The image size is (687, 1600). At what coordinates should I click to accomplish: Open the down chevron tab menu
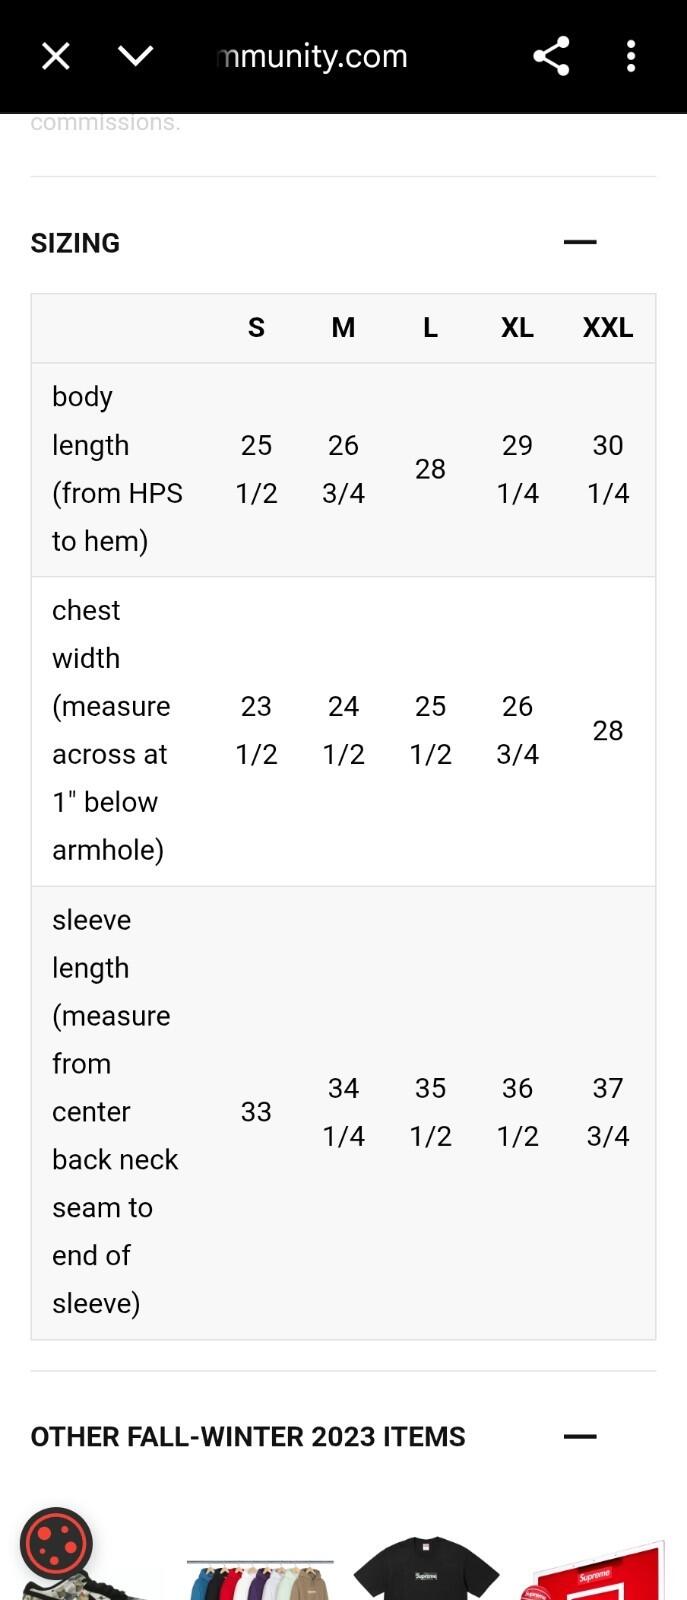[135, 55]
